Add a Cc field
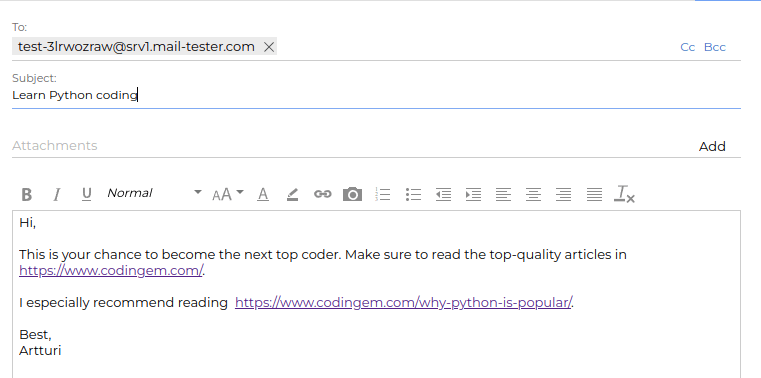761x378 pixels. 687,47
